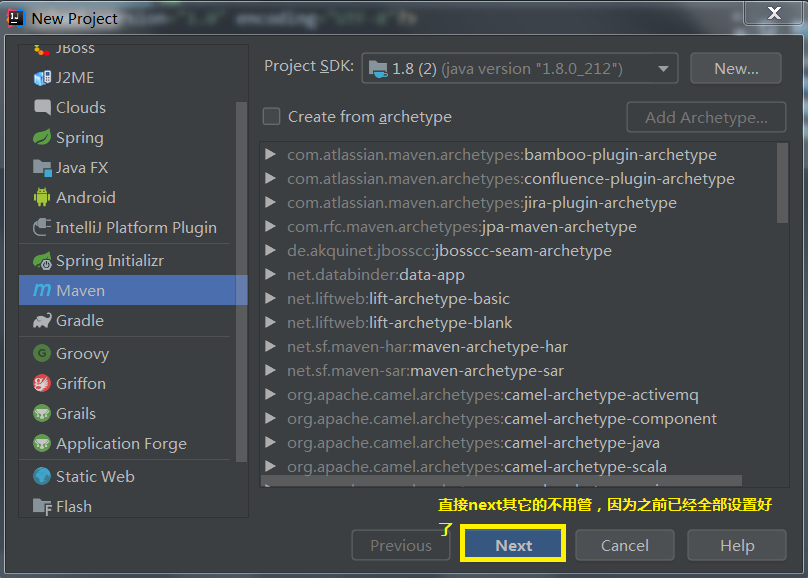Viewport: 808px width, 578px height.
Task: Click the Cancel button
Action: pyautogui.click(x=625, y=545)
